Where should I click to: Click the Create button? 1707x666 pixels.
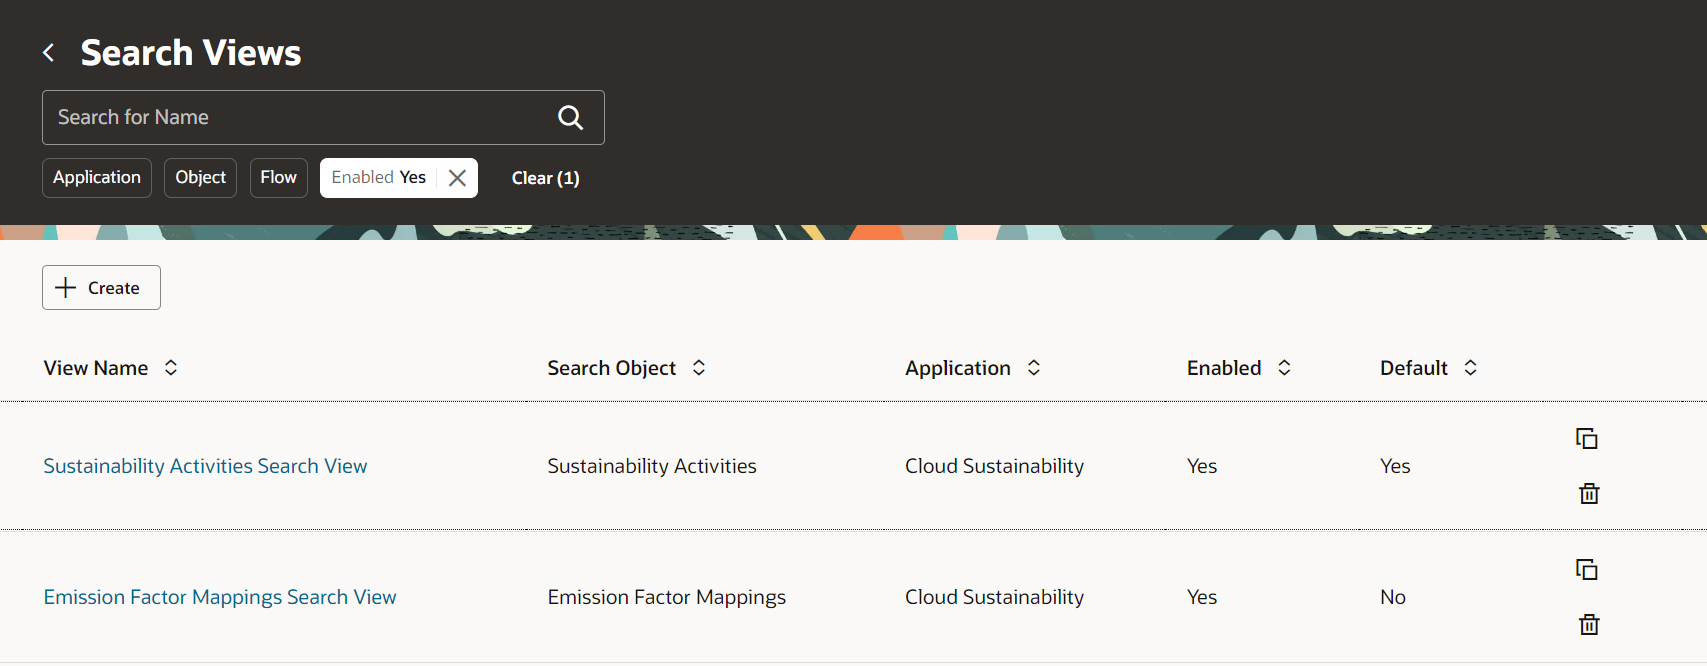click(101, 288)
